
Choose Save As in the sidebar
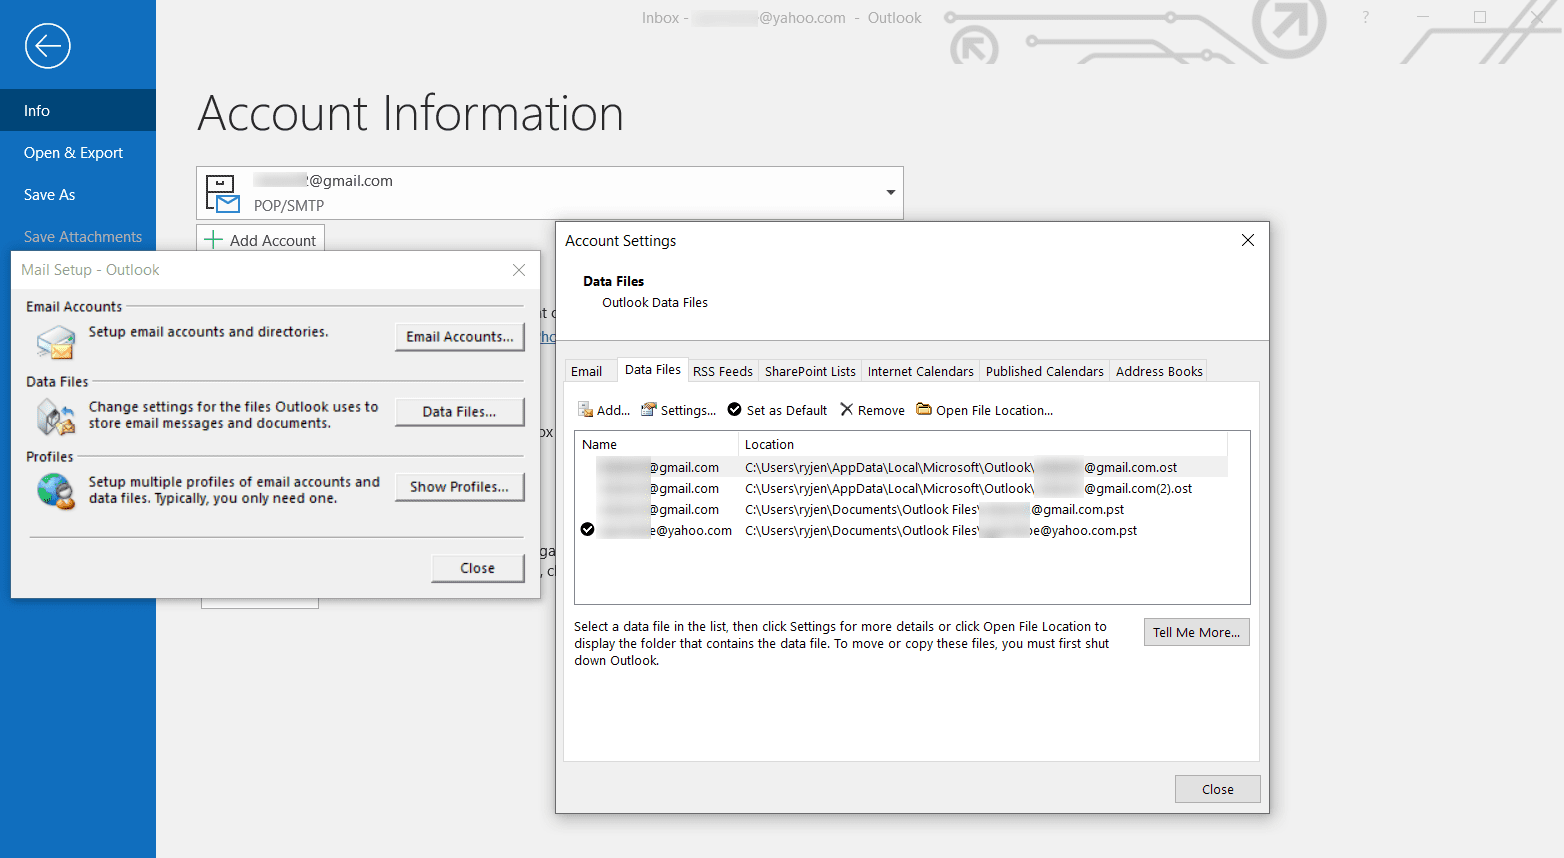[x=78, y=194]
